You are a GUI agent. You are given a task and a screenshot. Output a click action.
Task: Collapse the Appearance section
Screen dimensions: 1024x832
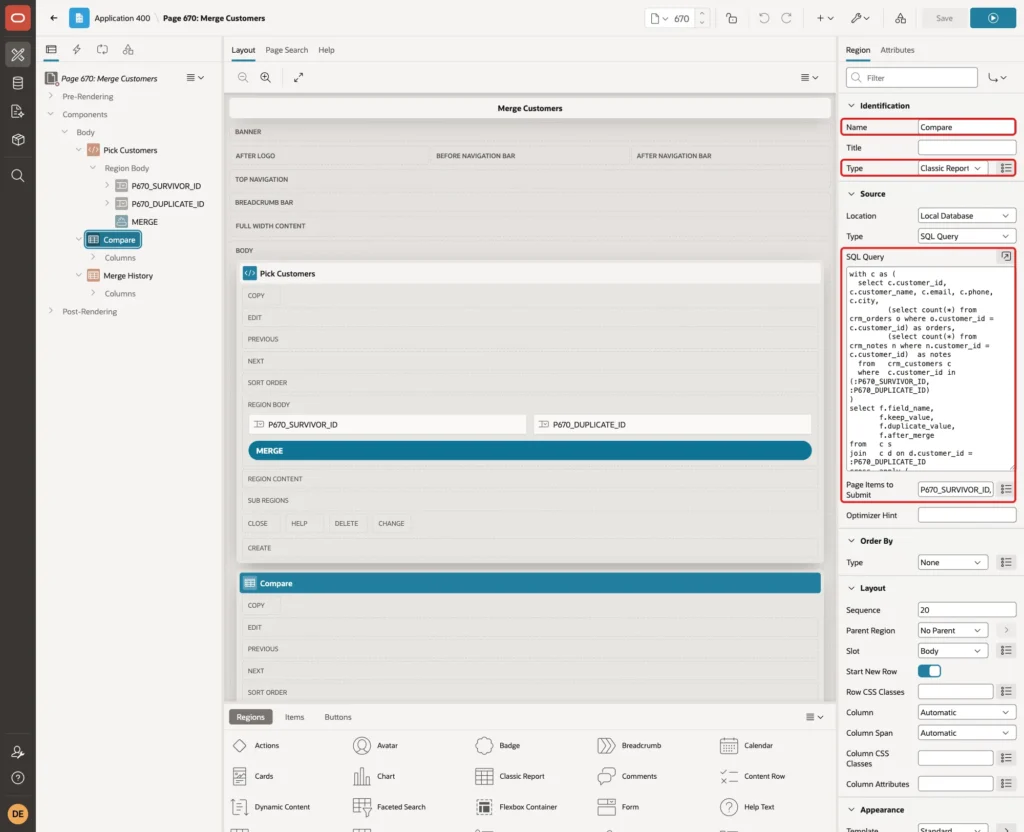coord(851,810)
